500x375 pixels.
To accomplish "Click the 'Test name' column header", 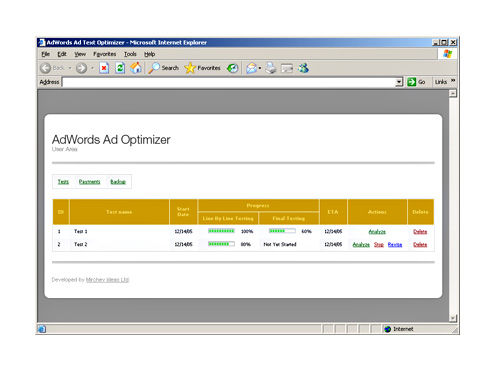I will (119, 212).
